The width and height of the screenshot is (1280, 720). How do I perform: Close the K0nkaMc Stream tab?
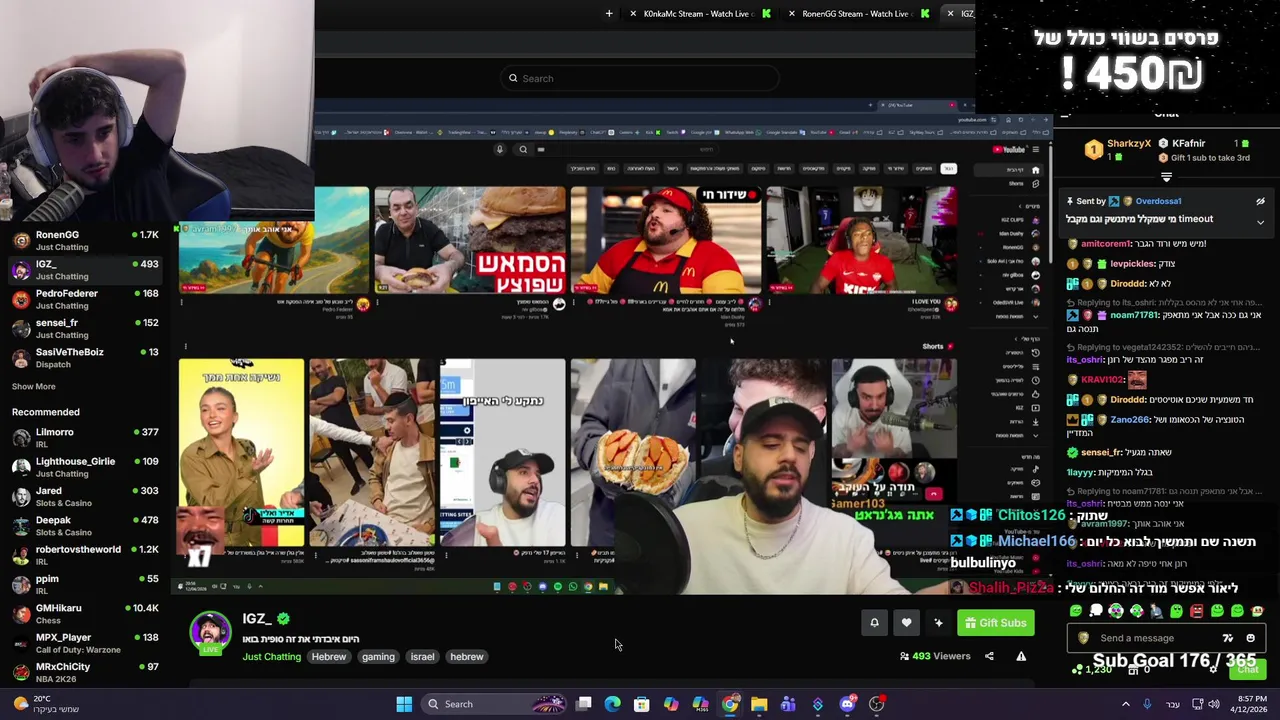click(x=632, y=14)
